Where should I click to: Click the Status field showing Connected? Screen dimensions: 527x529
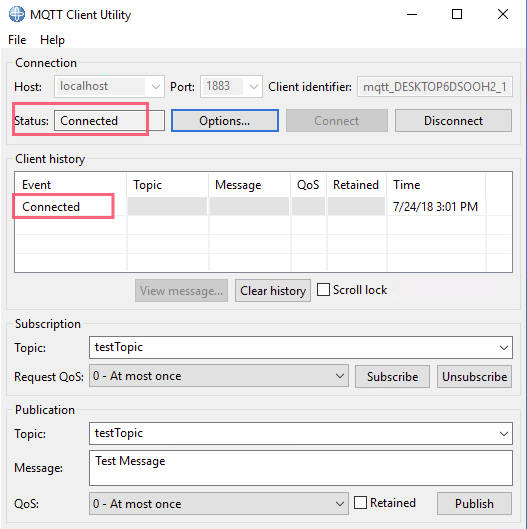(x=109, y=120)
